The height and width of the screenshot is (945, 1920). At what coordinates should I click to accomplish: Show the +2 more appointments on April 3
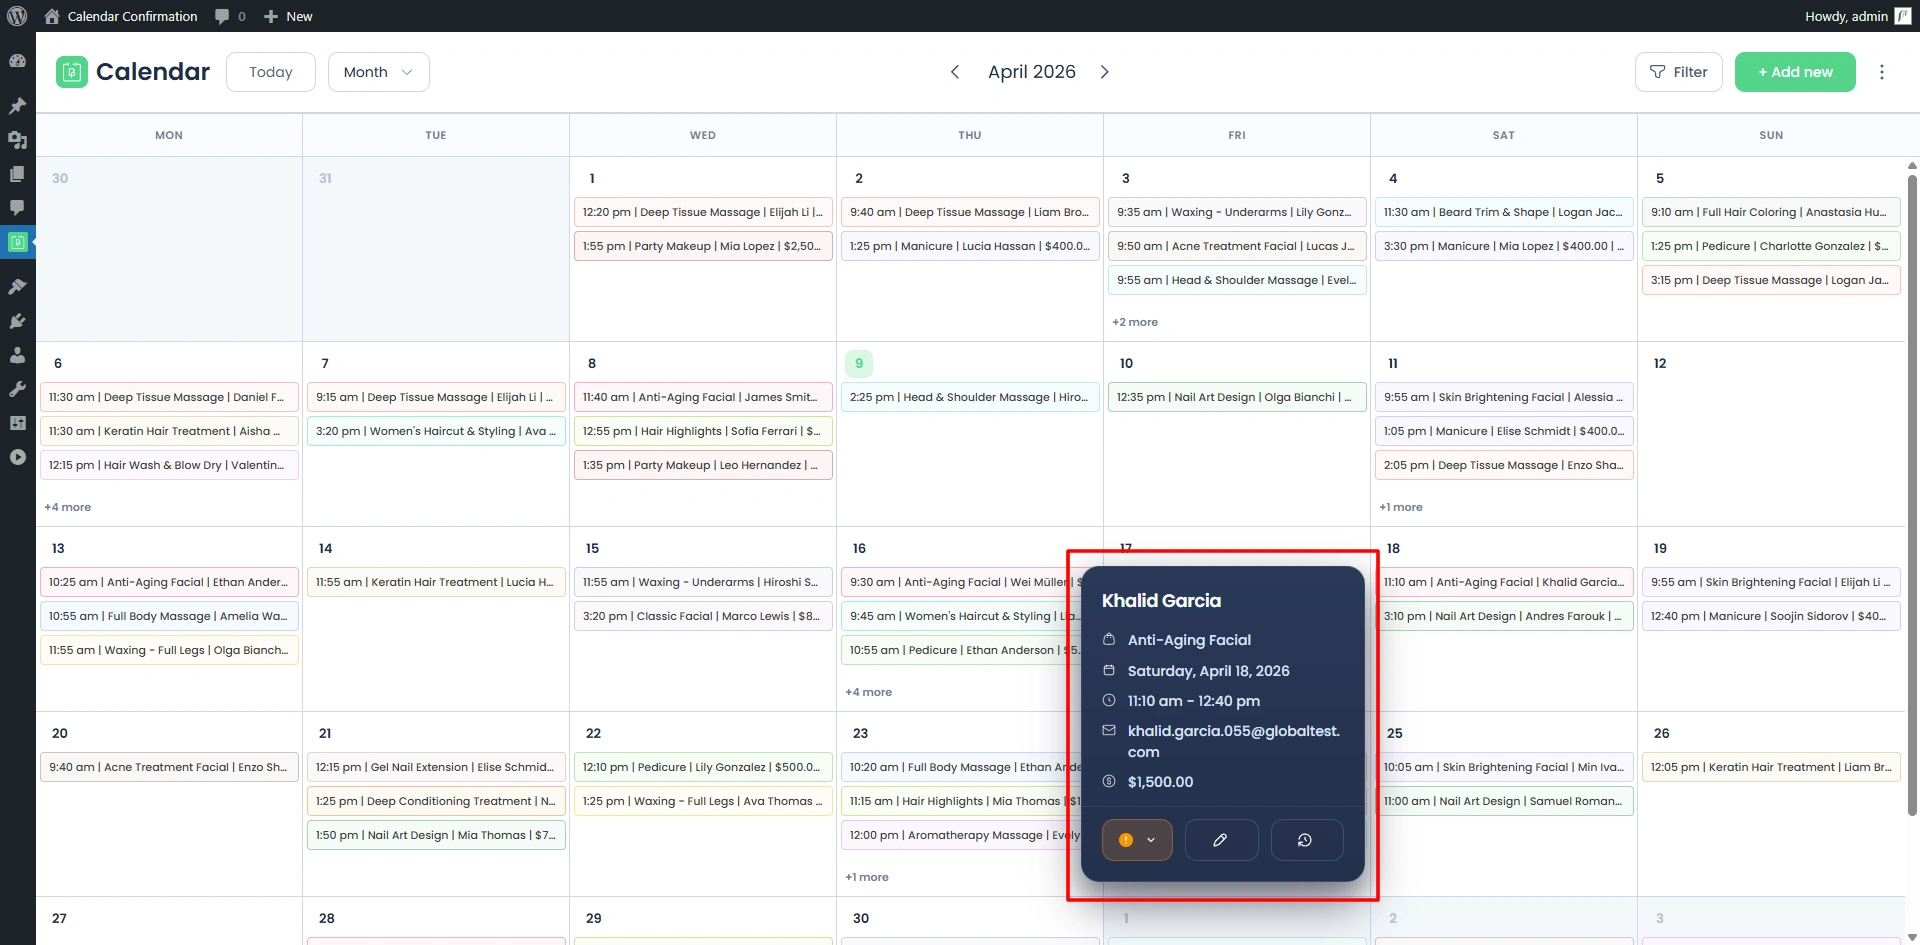(x=1135, y=322)
